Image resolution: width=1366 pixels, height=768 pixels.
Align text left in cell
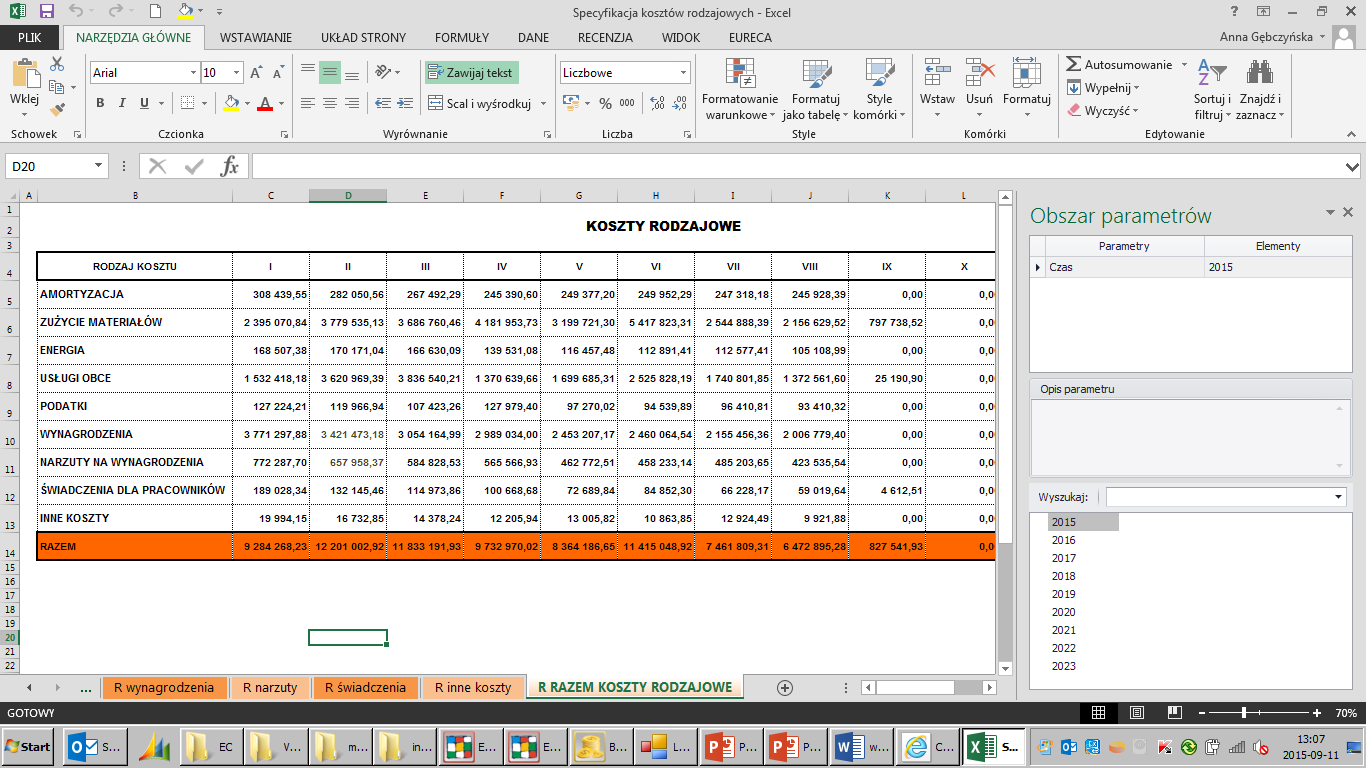[308, 103]
